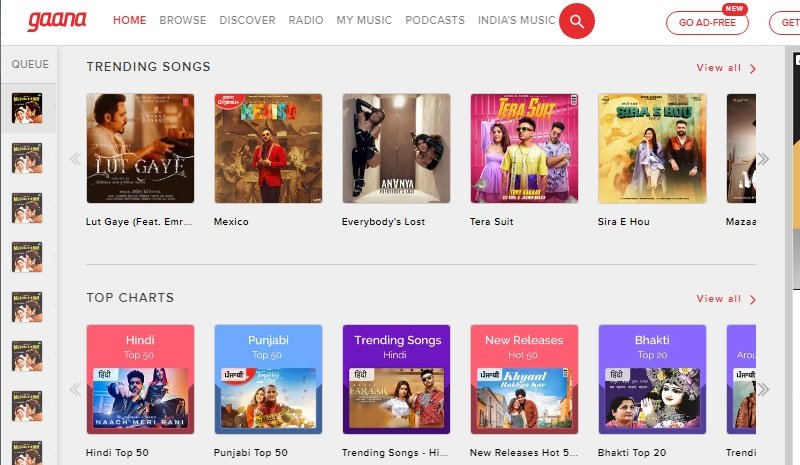This screenshot has width=800, height=465.
Task: Open the Hindi Top 50 chart card
Action: pos(140,379)
